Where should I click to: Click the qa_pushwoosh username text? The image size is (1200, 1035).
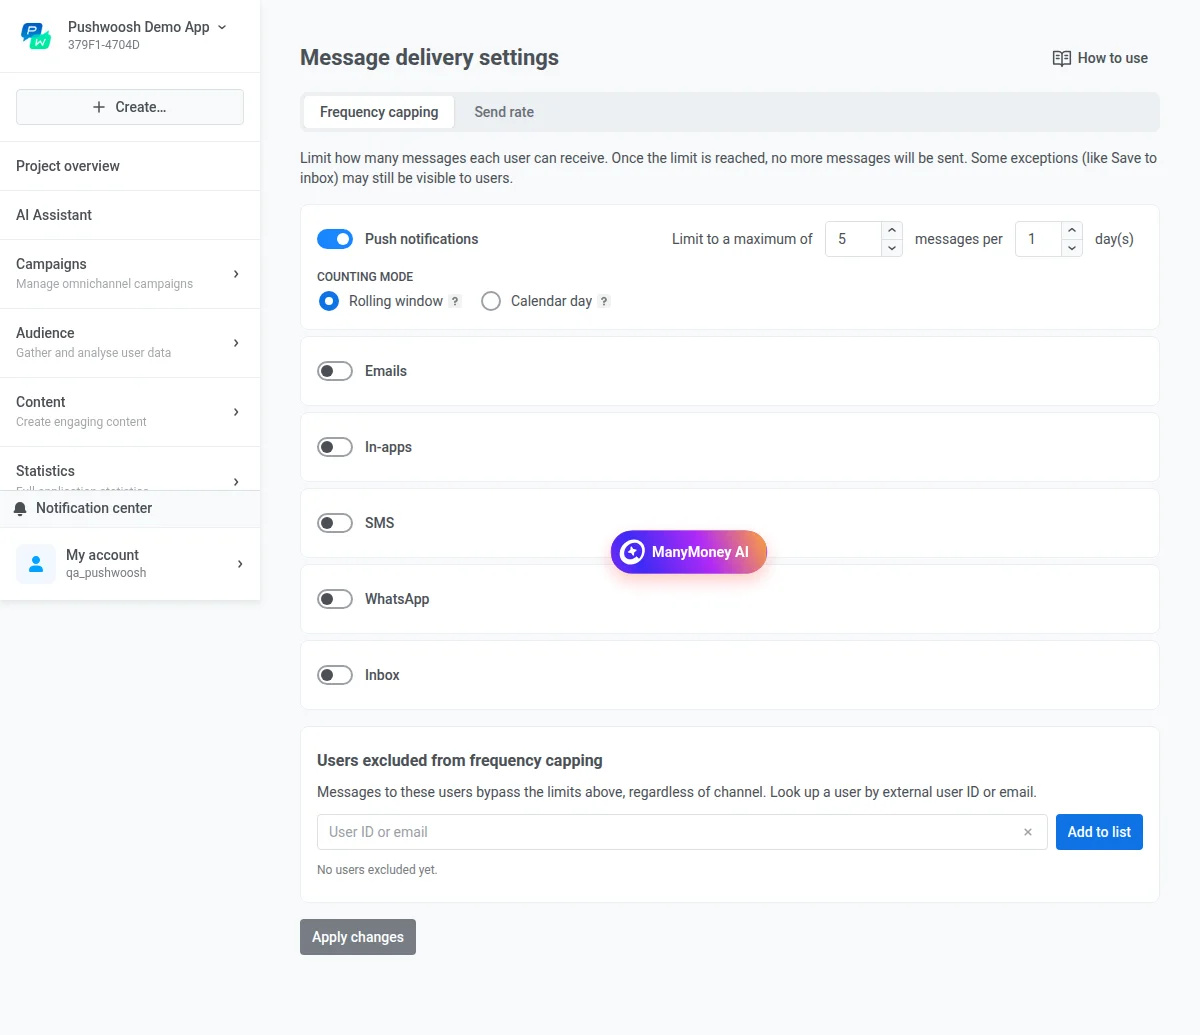tap(106, 573)
